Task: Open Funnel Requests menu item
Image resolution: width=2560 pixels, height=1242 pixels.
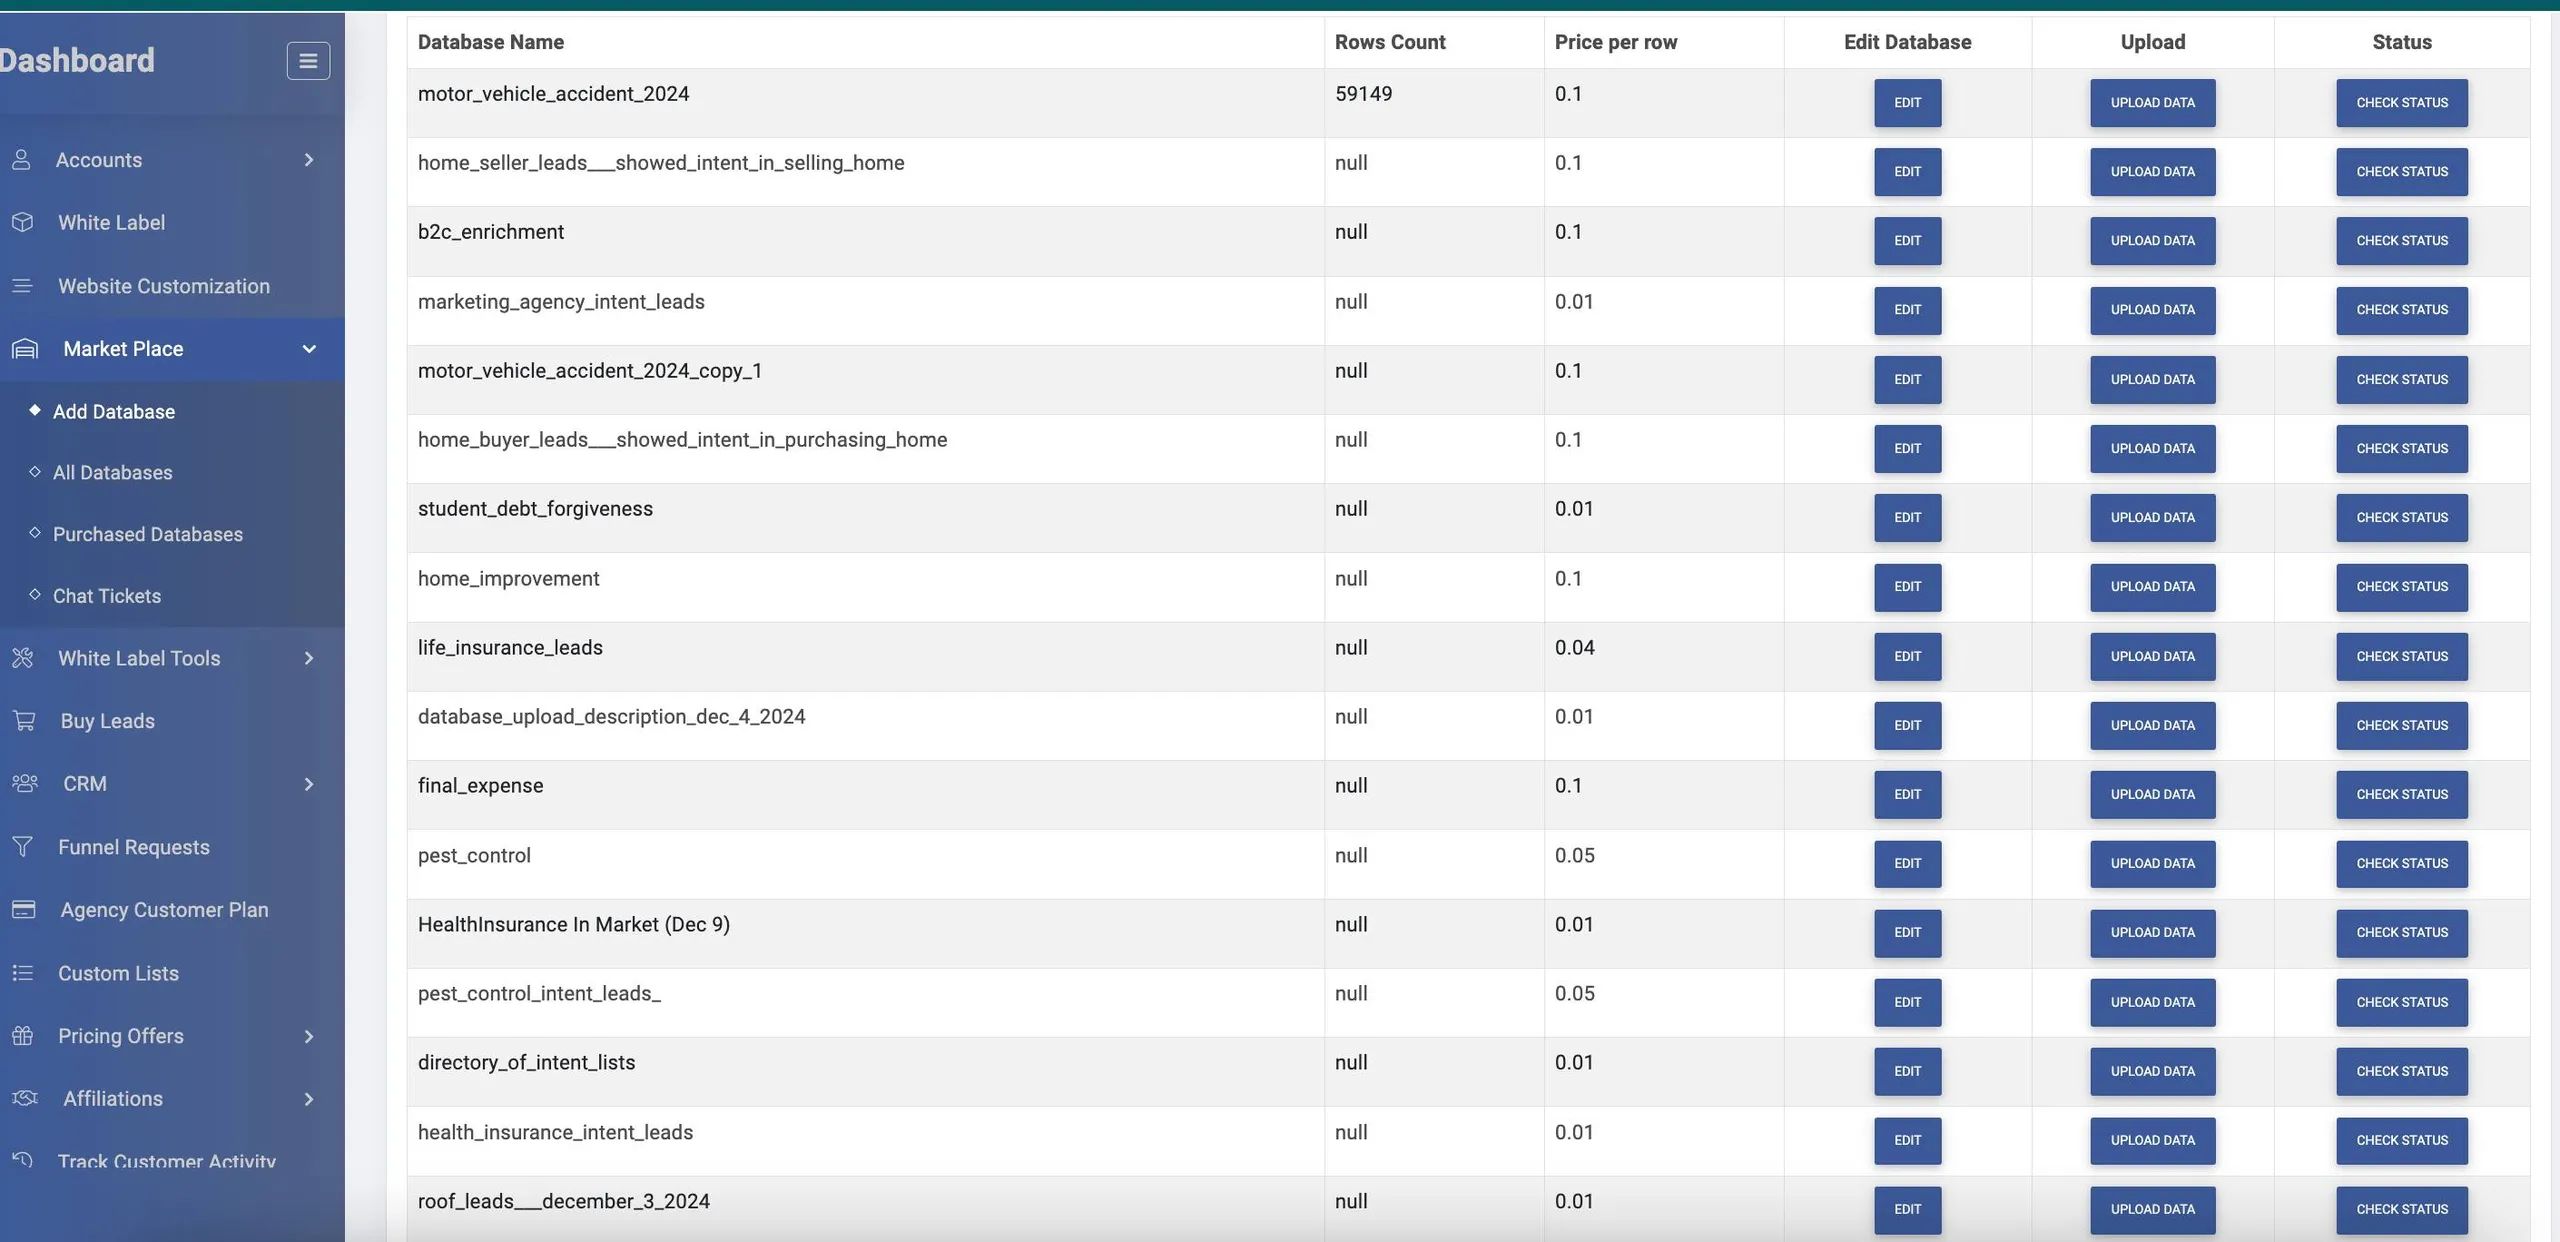Action: [133, 847]
